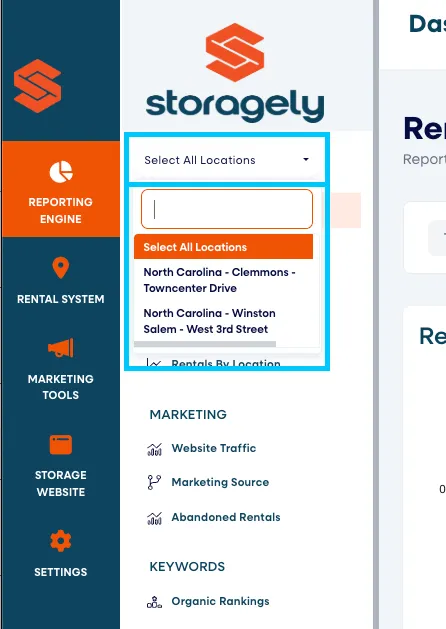Open Settings gear icon
446x629 pixels.
61,541
